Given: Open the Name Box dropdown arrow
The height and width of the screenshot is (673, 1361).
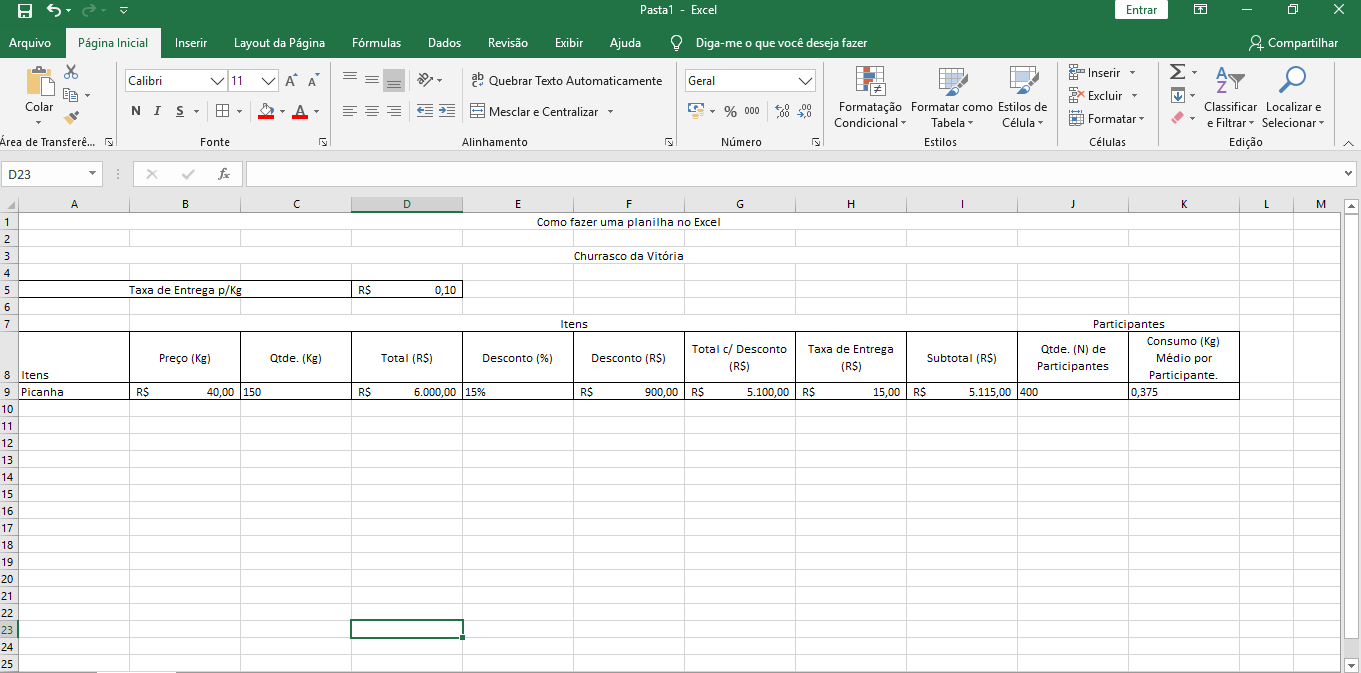Looking at the screenshot, I should pyautogui.click(x=93, y=174).
